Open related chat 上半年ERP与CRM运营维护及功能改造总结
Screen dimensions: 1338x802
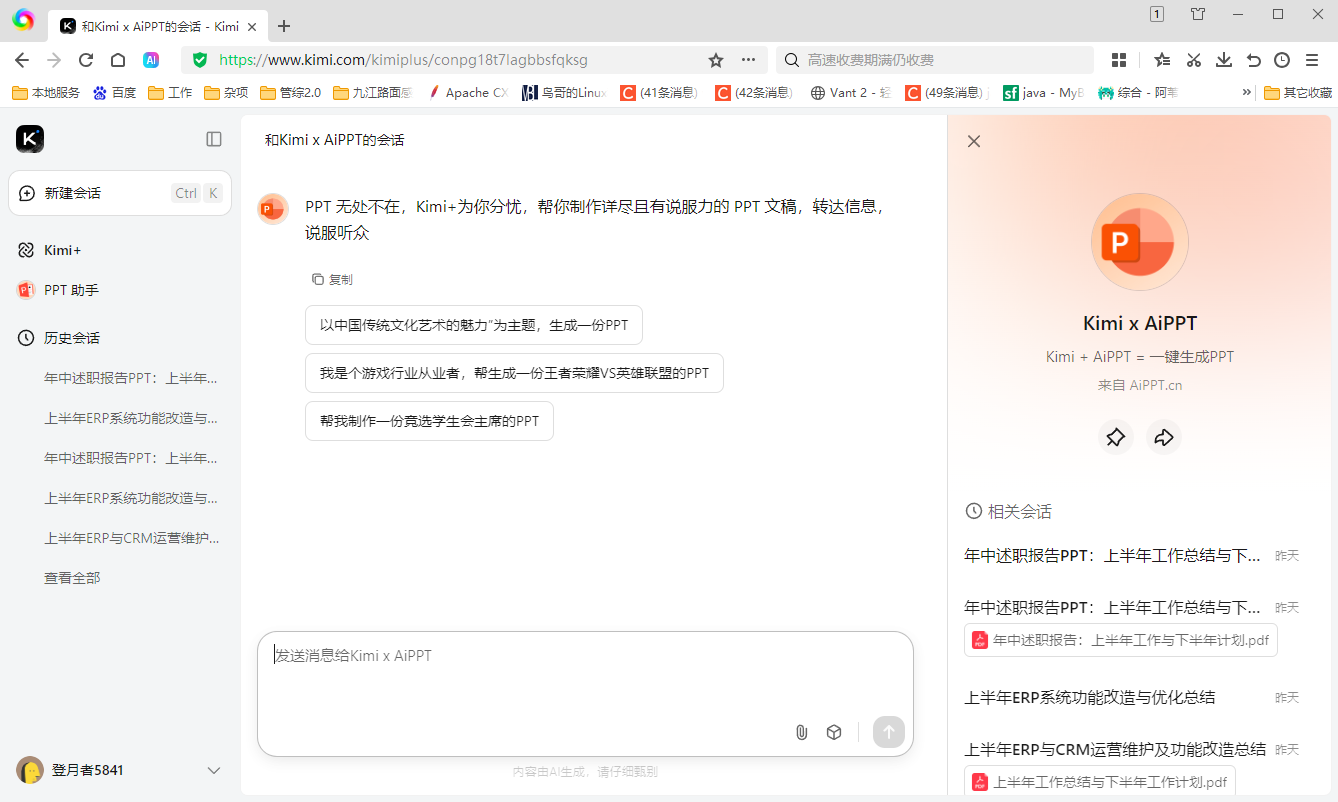point(1115,749)
